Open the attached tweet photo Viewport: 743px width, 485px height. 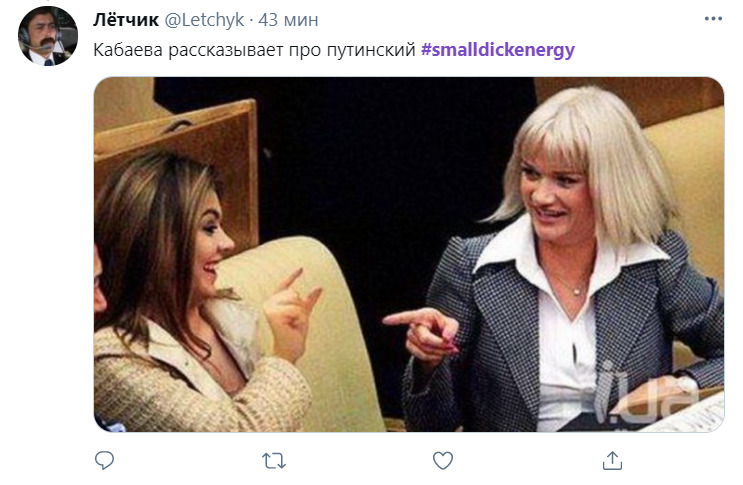[409, 254]
